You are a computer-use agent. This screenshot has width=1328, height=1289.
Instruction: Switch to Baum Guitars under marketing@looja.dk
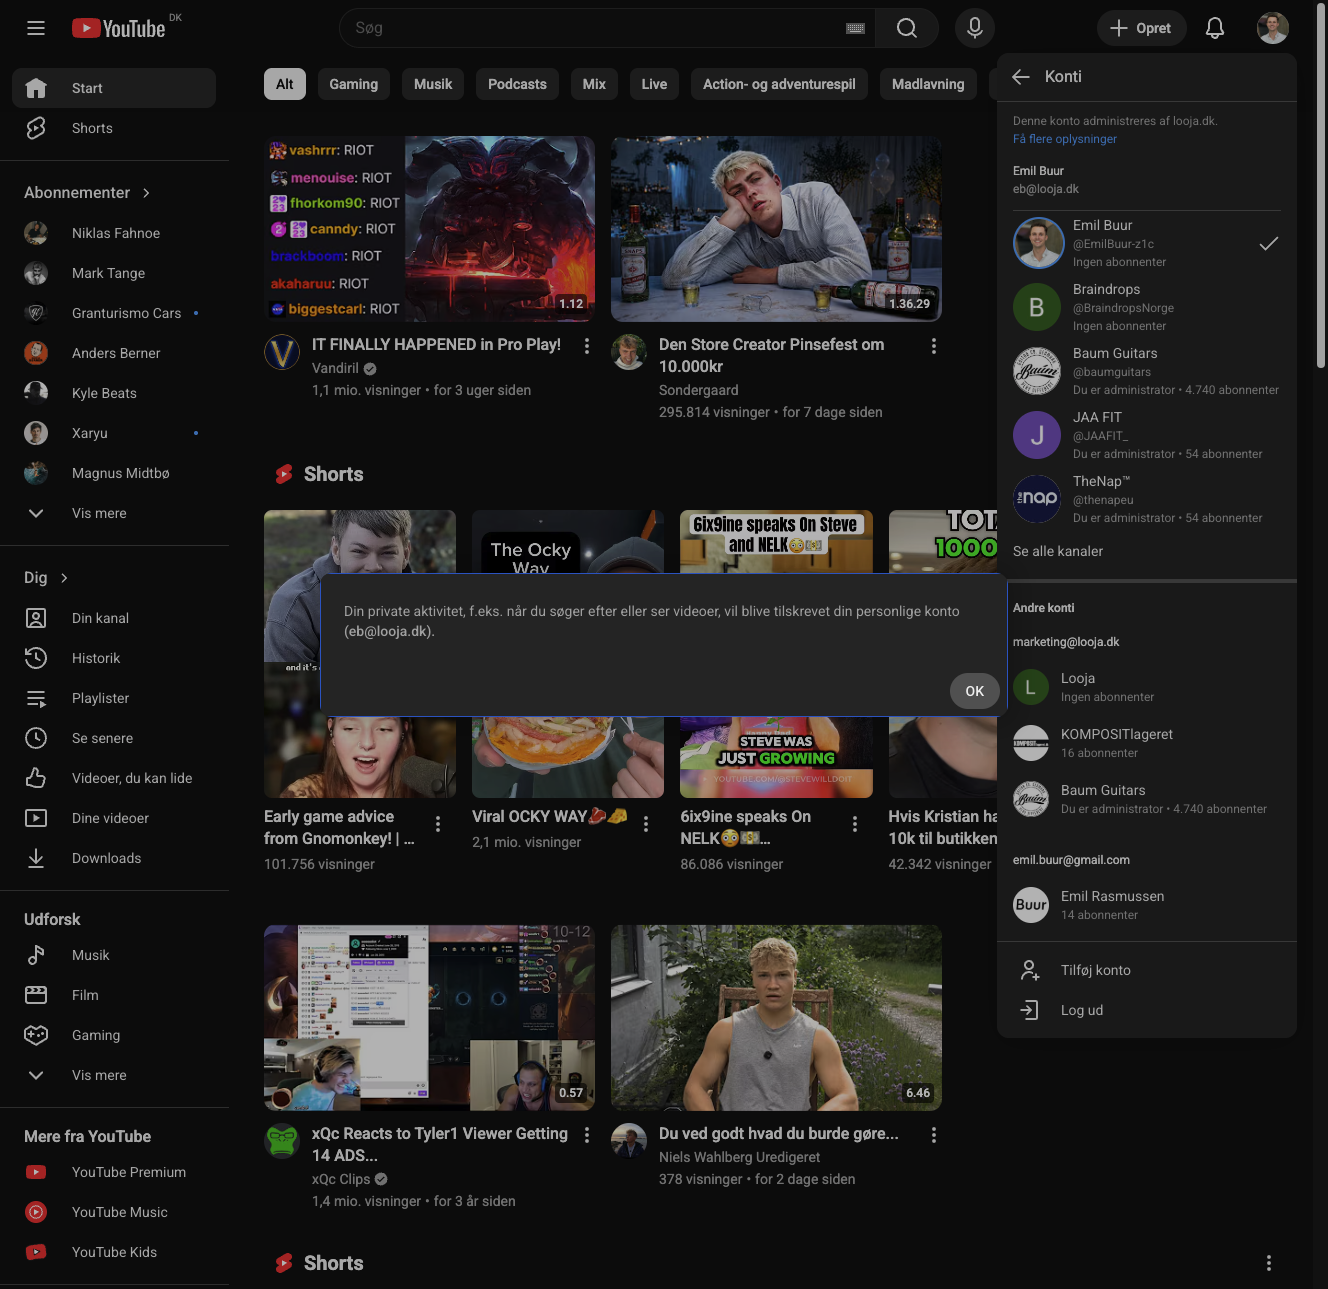click(x=1147, y=799)
